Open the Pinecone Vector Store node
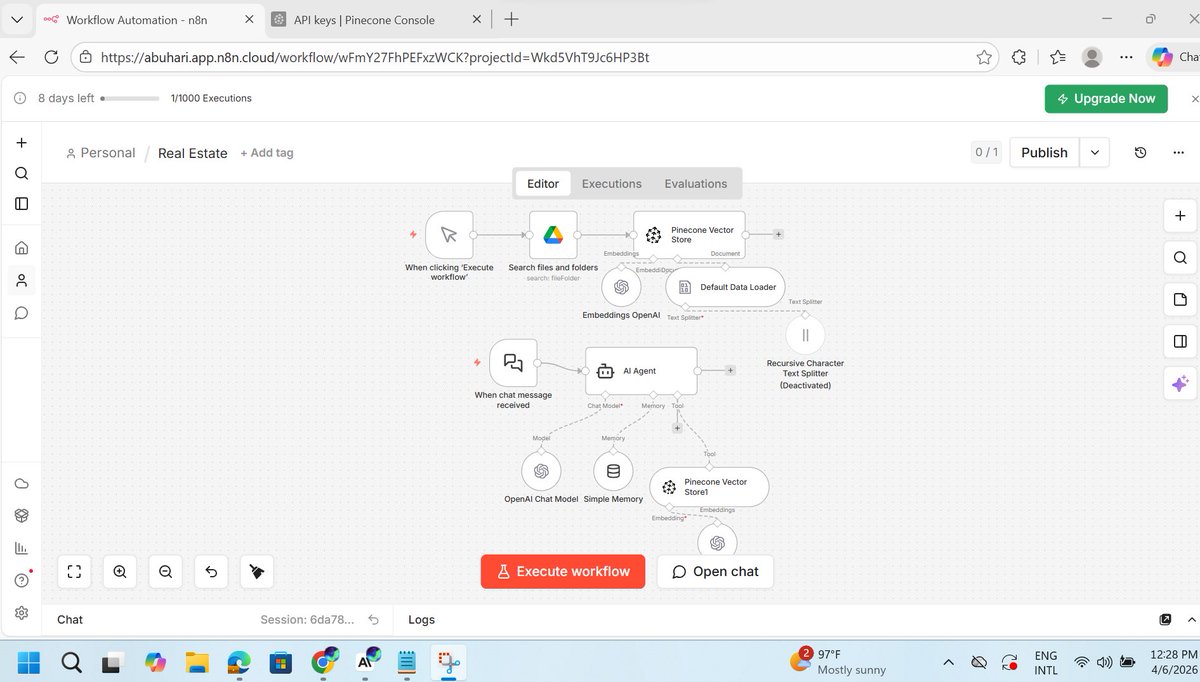The image size is (1200, 682). tap(689, 234)
